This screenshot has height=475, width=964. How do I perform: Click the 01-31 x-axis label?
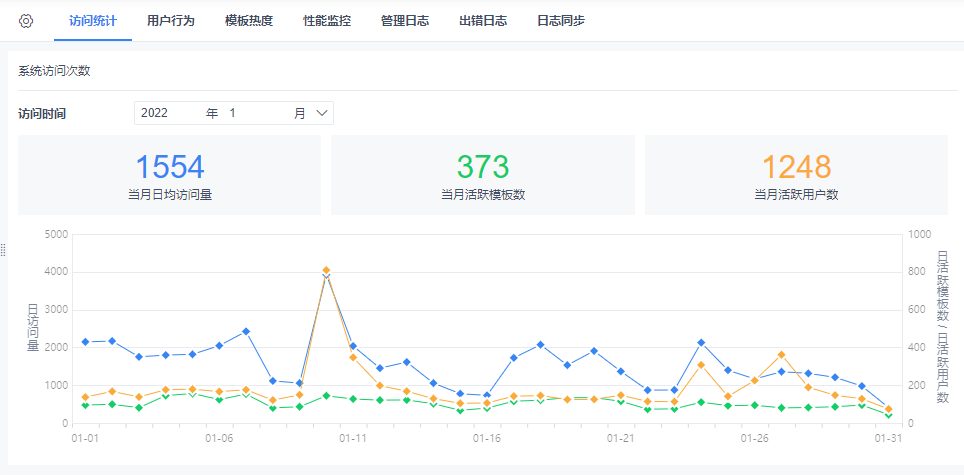point(888,438)
